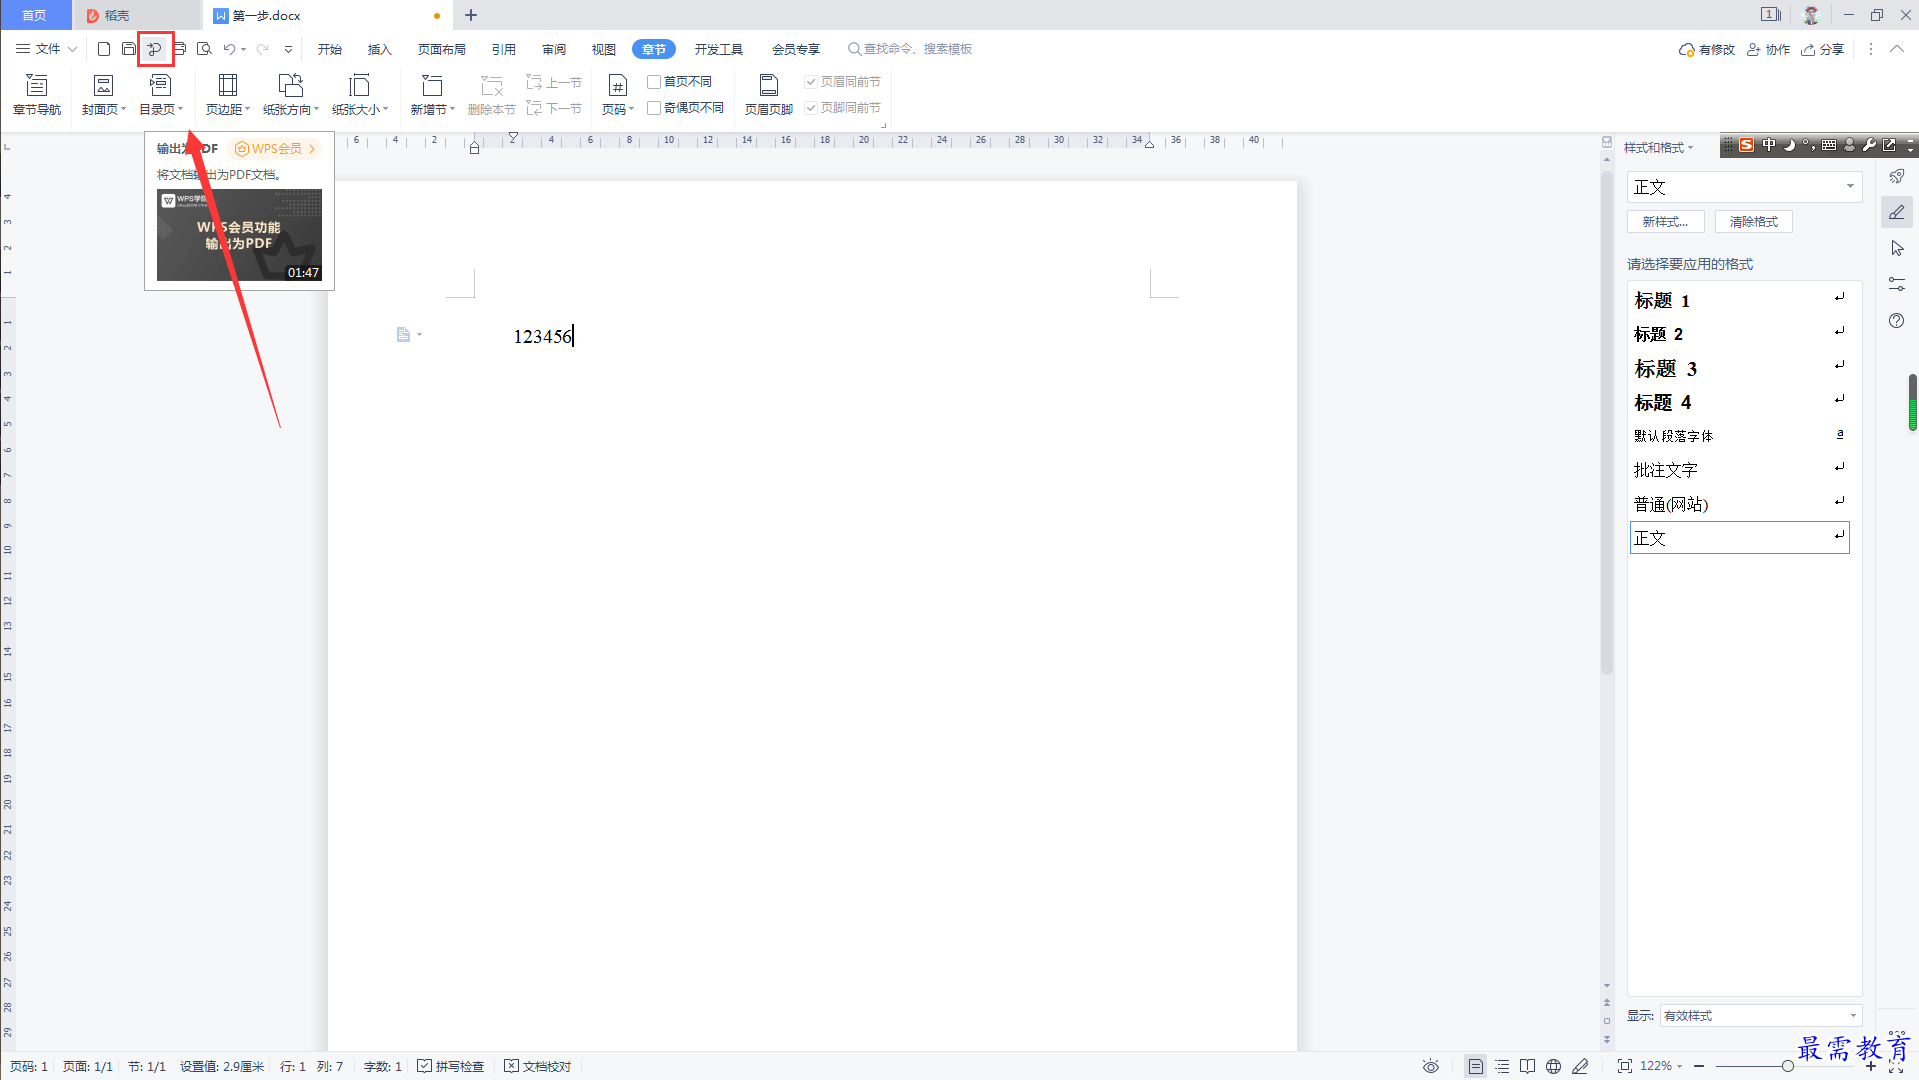This screenshot has width=1919, height=1080.
Task: Click the new document icon
Action: (104, 49)
